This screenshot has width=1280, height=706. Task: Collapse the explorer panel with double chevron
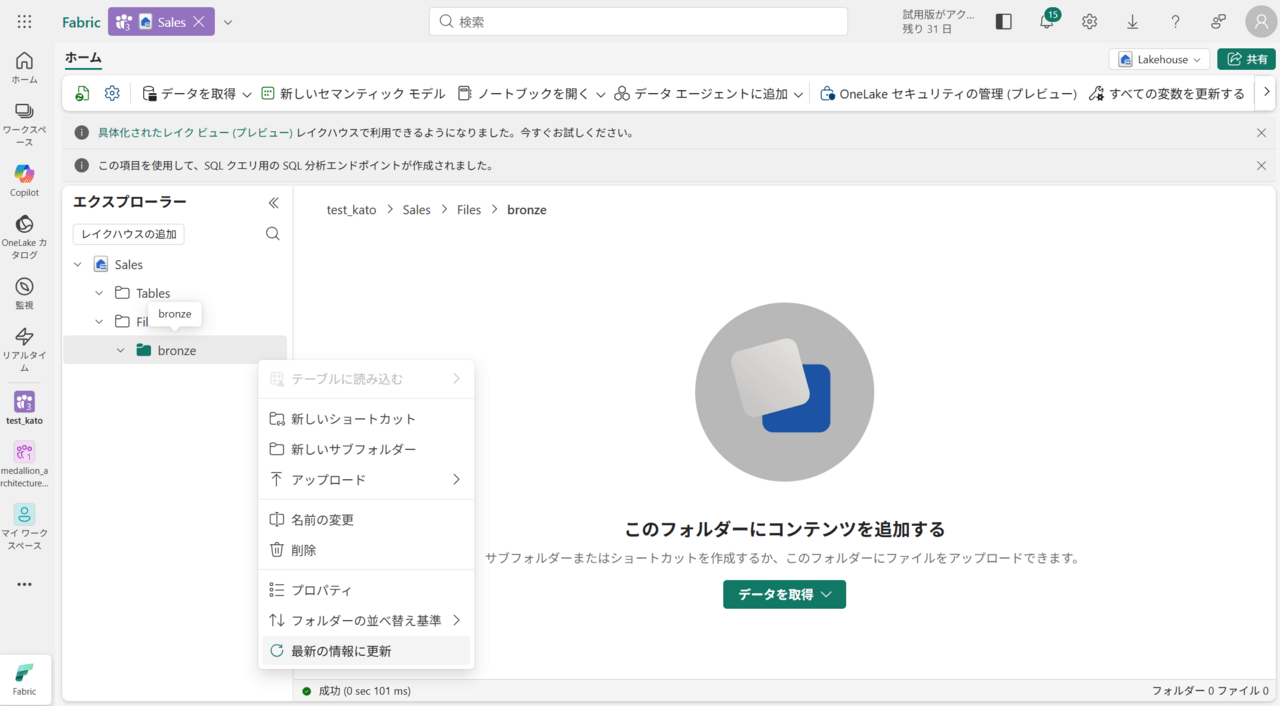point(273,203)
